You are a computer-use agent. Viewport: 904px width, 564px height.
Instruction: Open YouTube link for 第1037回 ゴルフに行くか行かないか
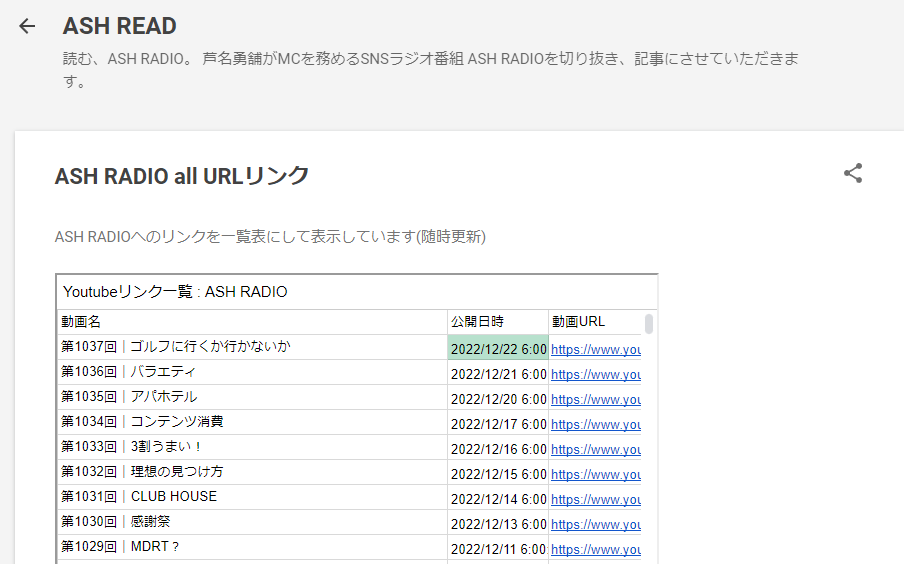[x=596, y=349]
